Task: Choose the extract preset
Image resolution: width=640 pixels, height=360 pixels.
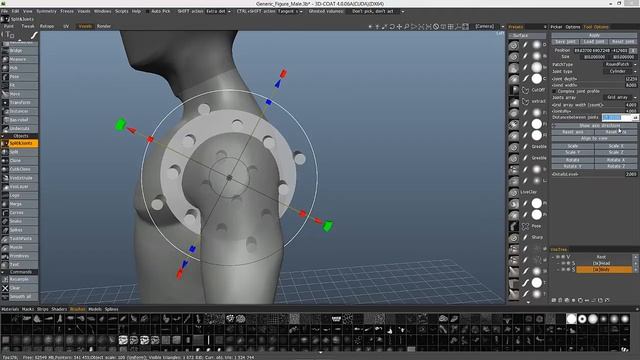Action: click(527, 101)
